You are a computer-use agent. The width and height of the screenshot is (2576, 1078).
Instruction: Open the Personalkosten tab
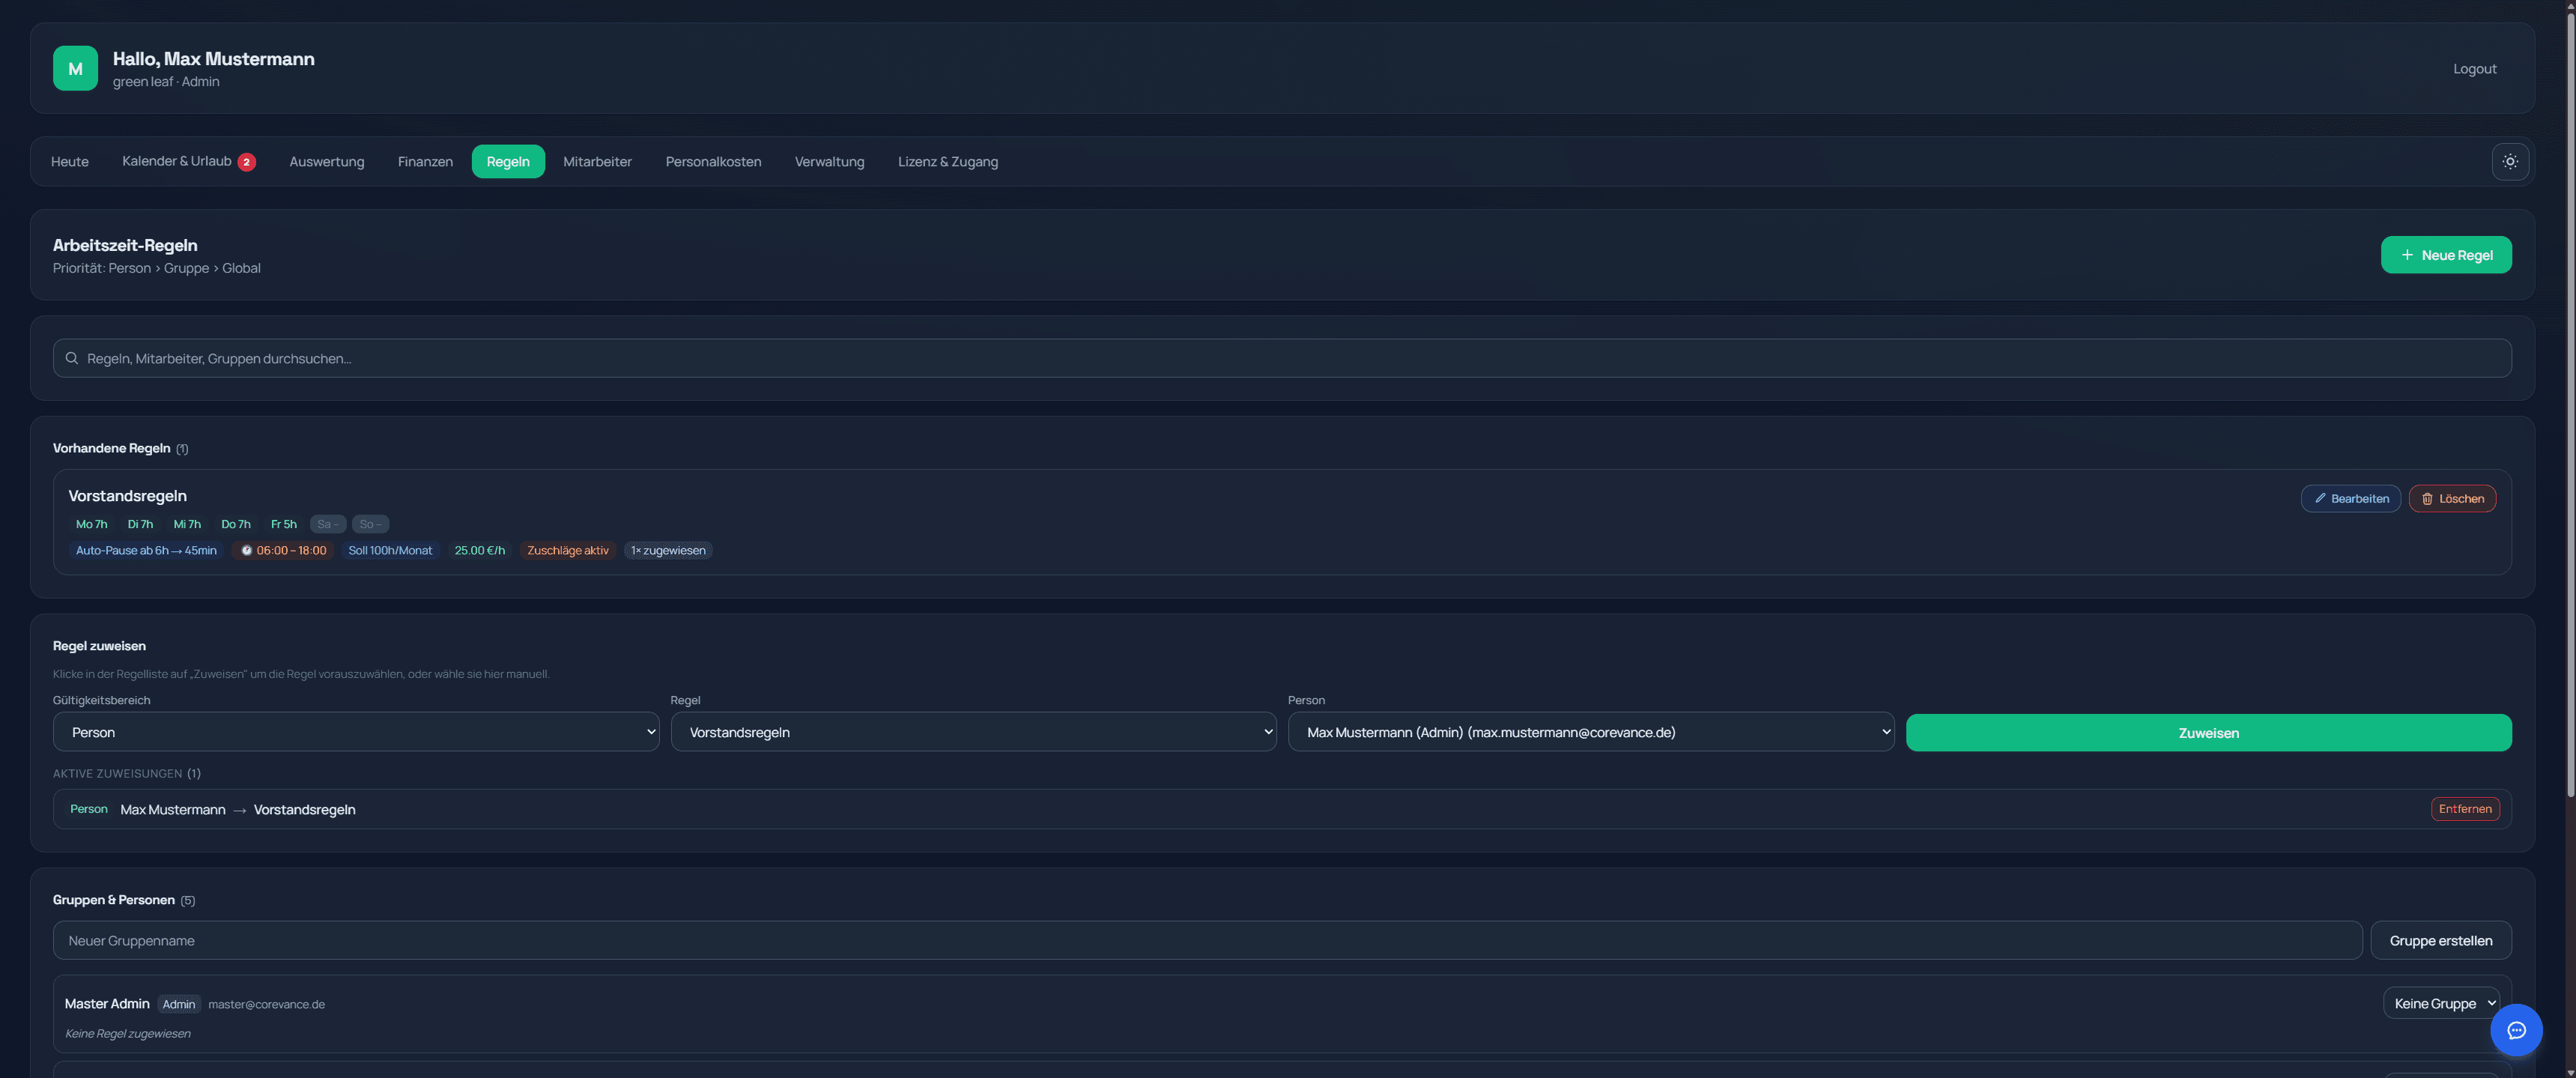coord(713,162)
